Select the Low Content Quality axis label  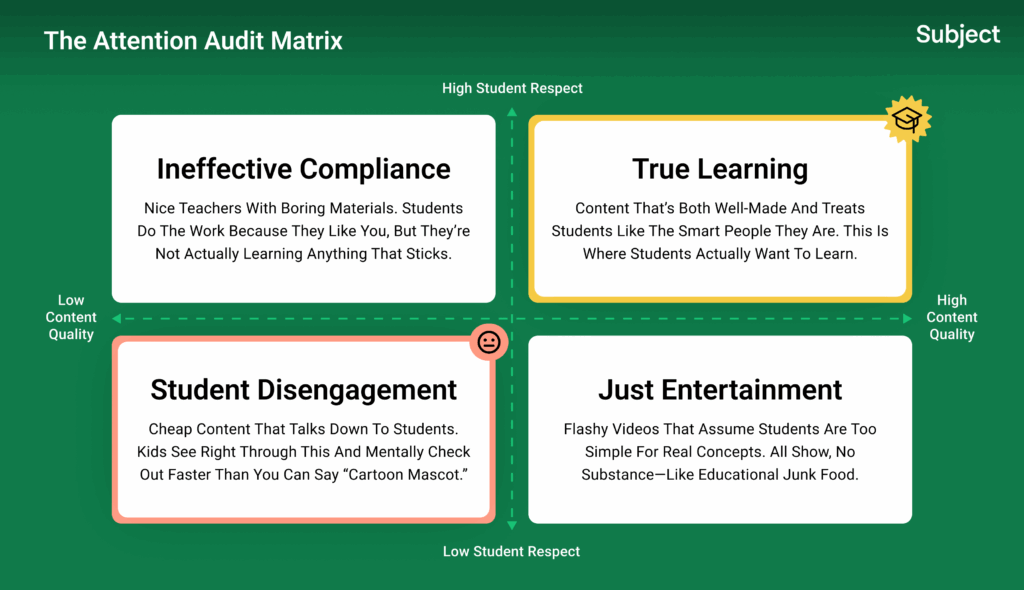(x=71, y=317)
